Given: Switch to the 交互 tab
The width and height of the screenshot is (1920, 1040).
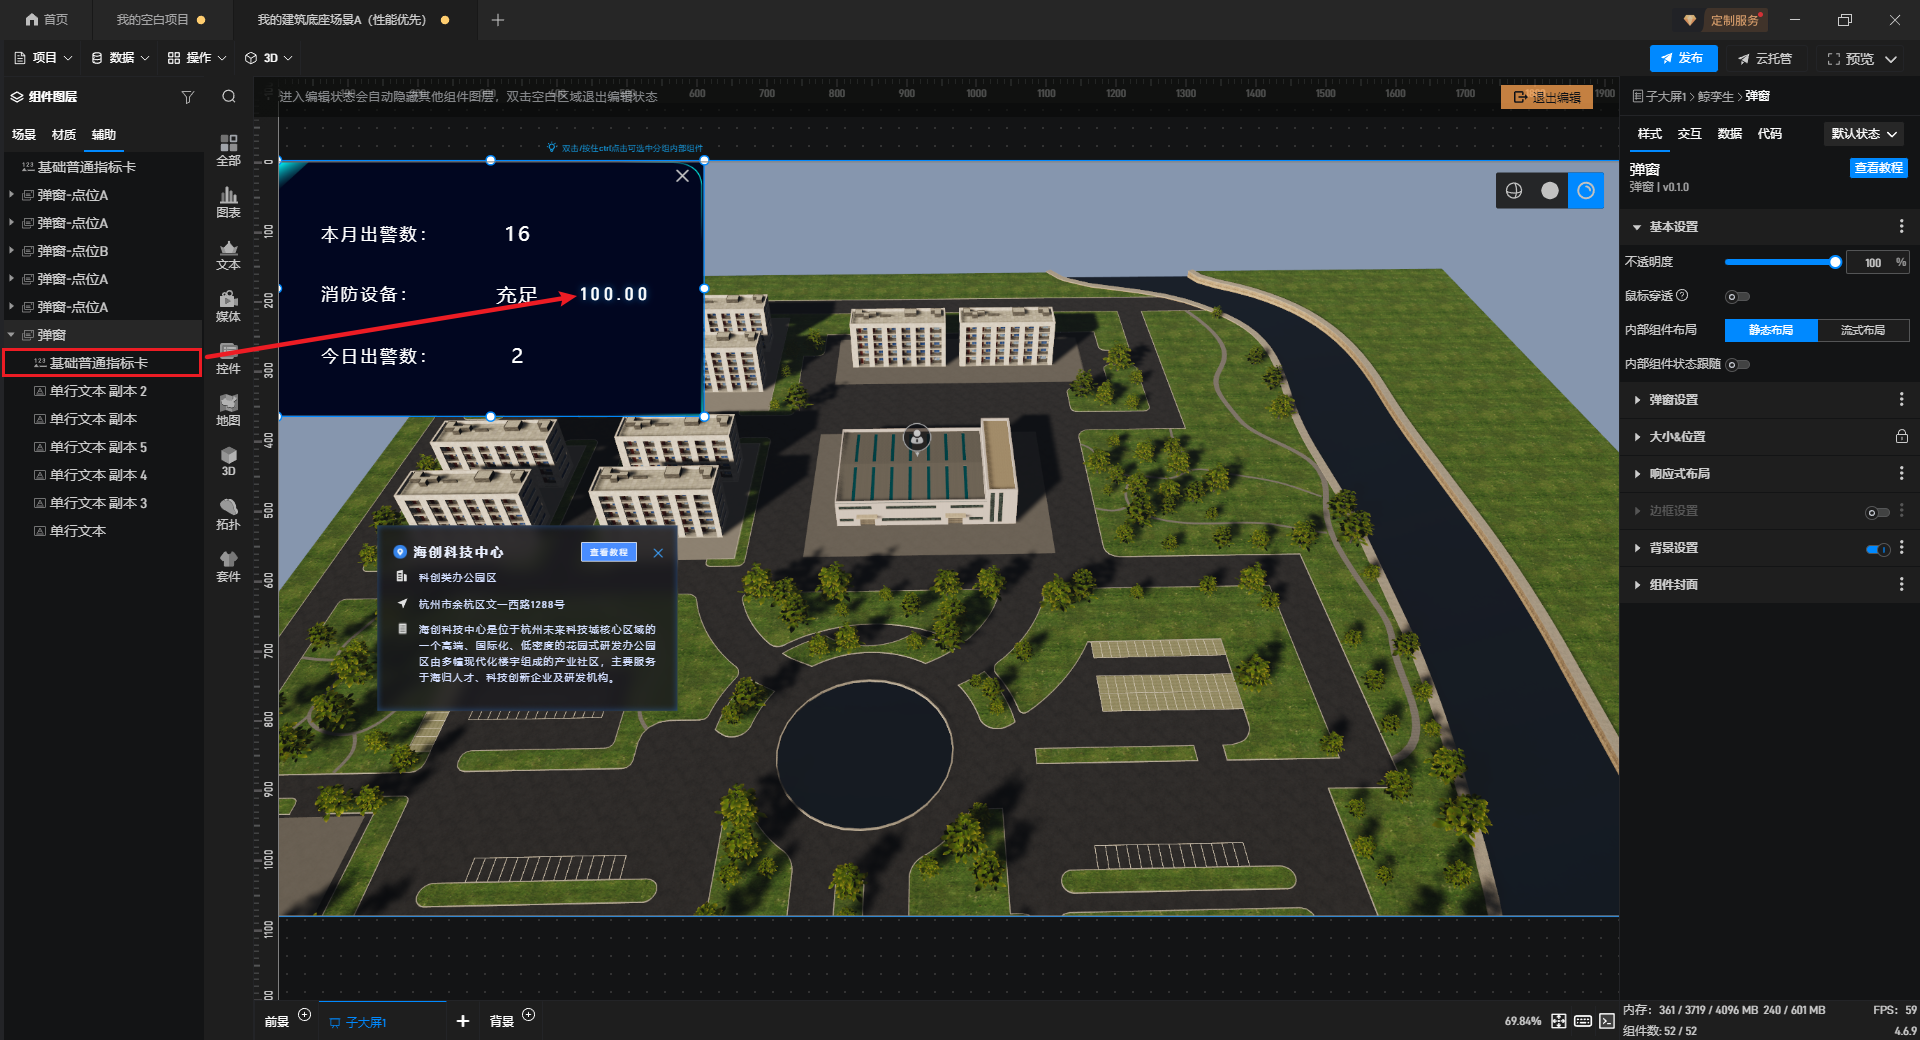Looking at the screenshot, I should pyautogui.click(x=1689, y=134).
